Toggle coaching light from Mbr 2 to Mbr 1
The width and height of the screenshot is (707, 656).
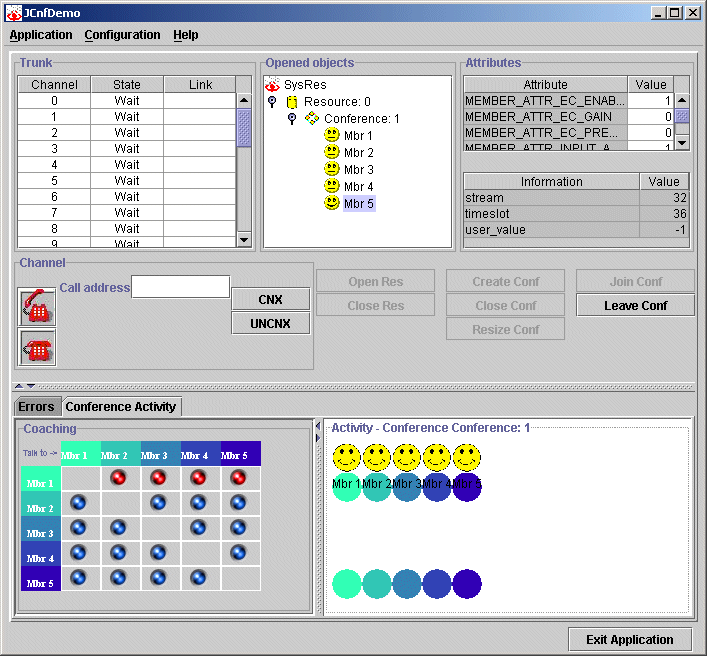tap(78, 503)
